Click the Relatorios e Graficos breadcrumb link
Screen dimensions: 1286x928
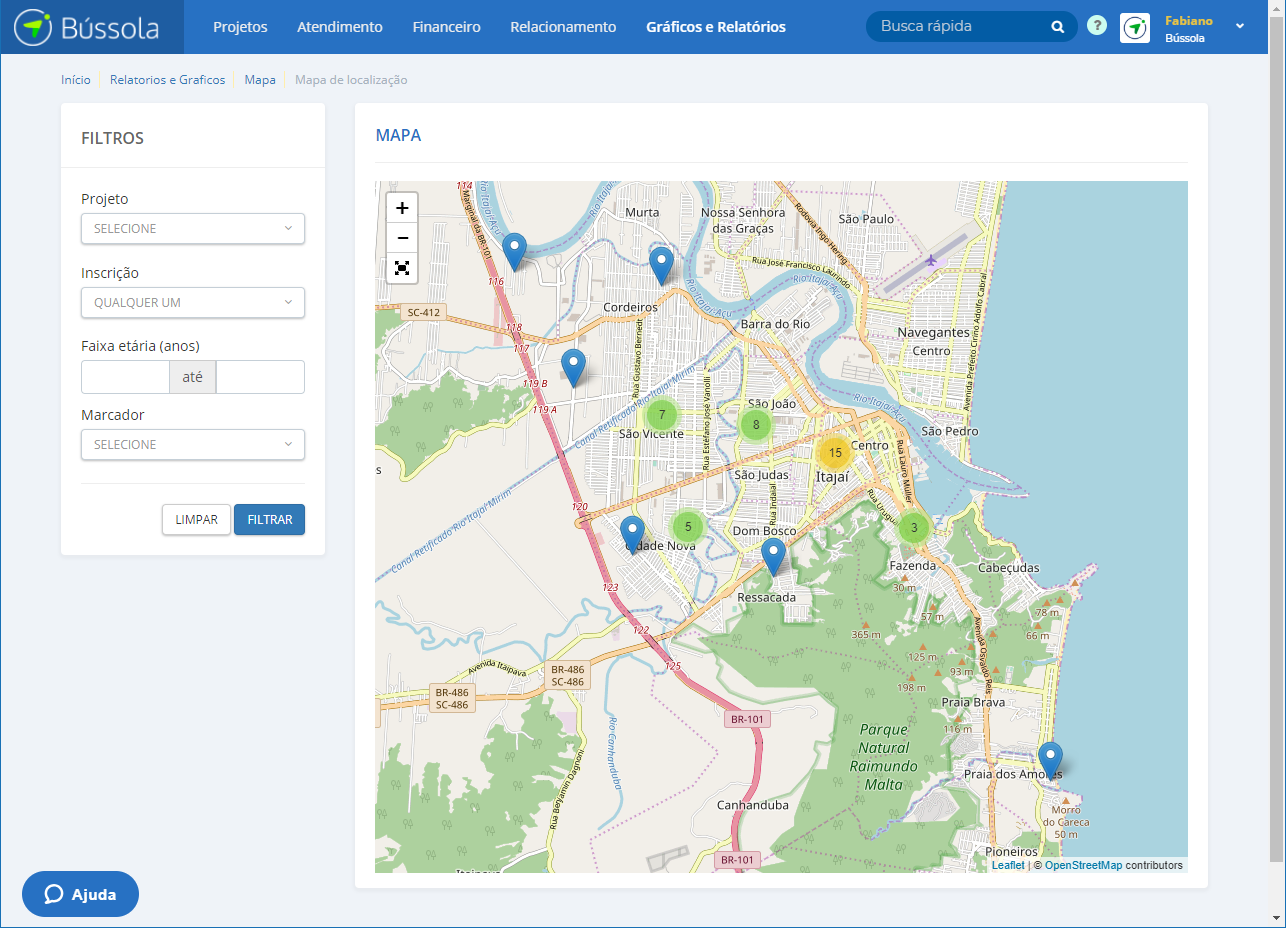(167, 80)
